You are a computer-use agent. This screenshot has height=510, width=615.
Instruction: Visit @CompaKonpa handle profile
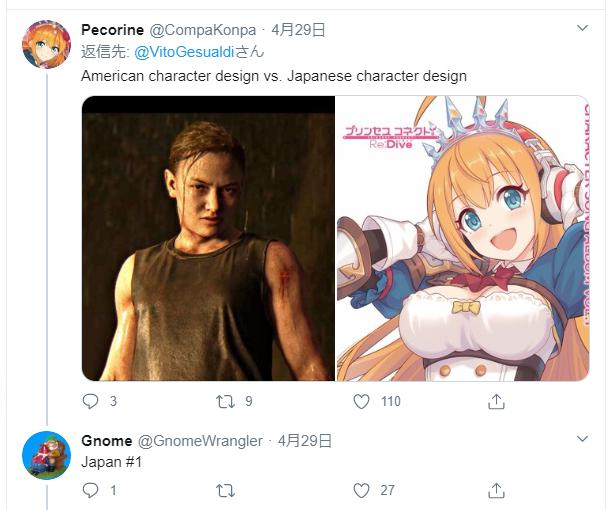click(x=203, y=30)
